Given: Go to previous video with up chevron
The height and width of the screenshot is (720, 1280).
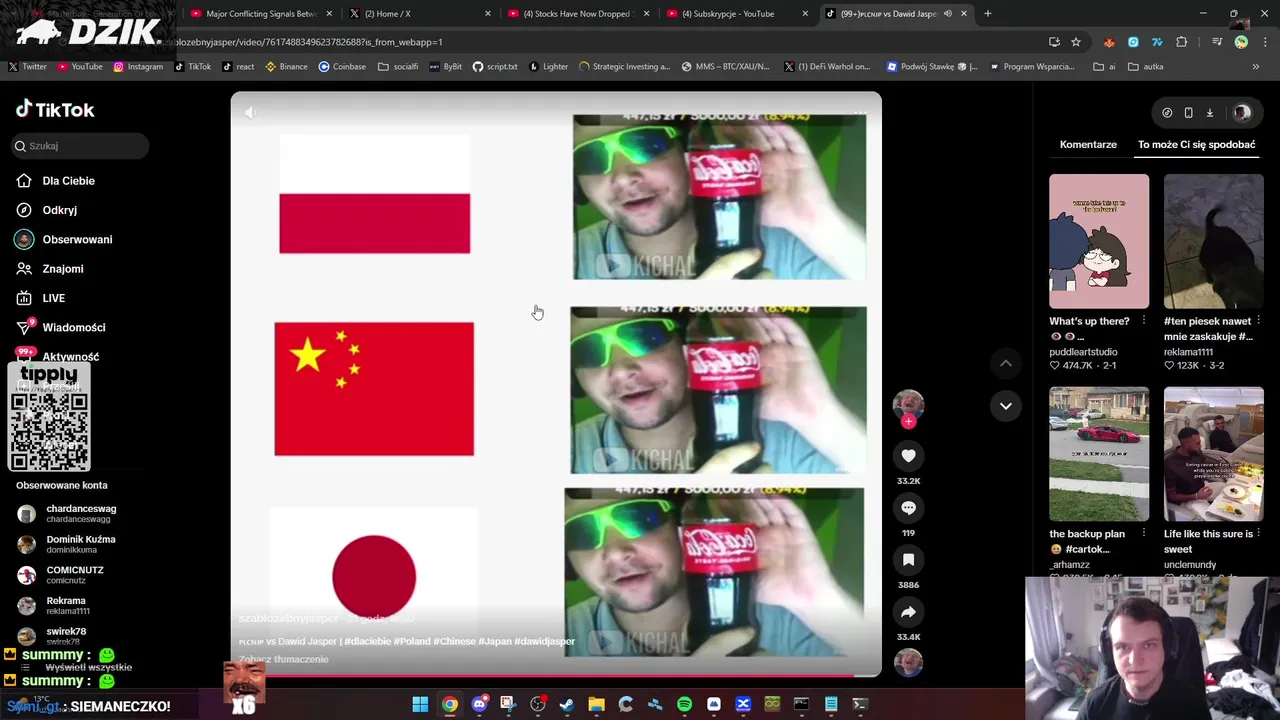Looking at the screenshot, I should 1006,364.
